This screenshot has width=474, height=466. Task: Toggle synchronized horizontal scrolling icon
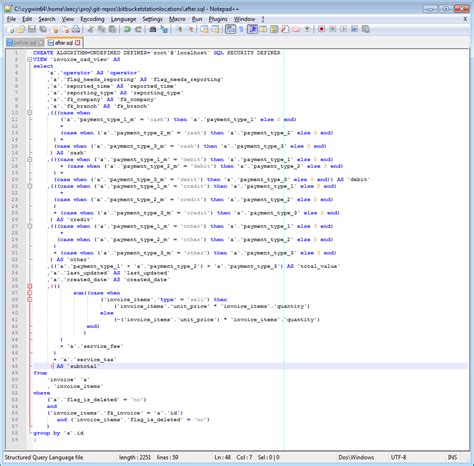pyautogui.click(x=215, y=29)
